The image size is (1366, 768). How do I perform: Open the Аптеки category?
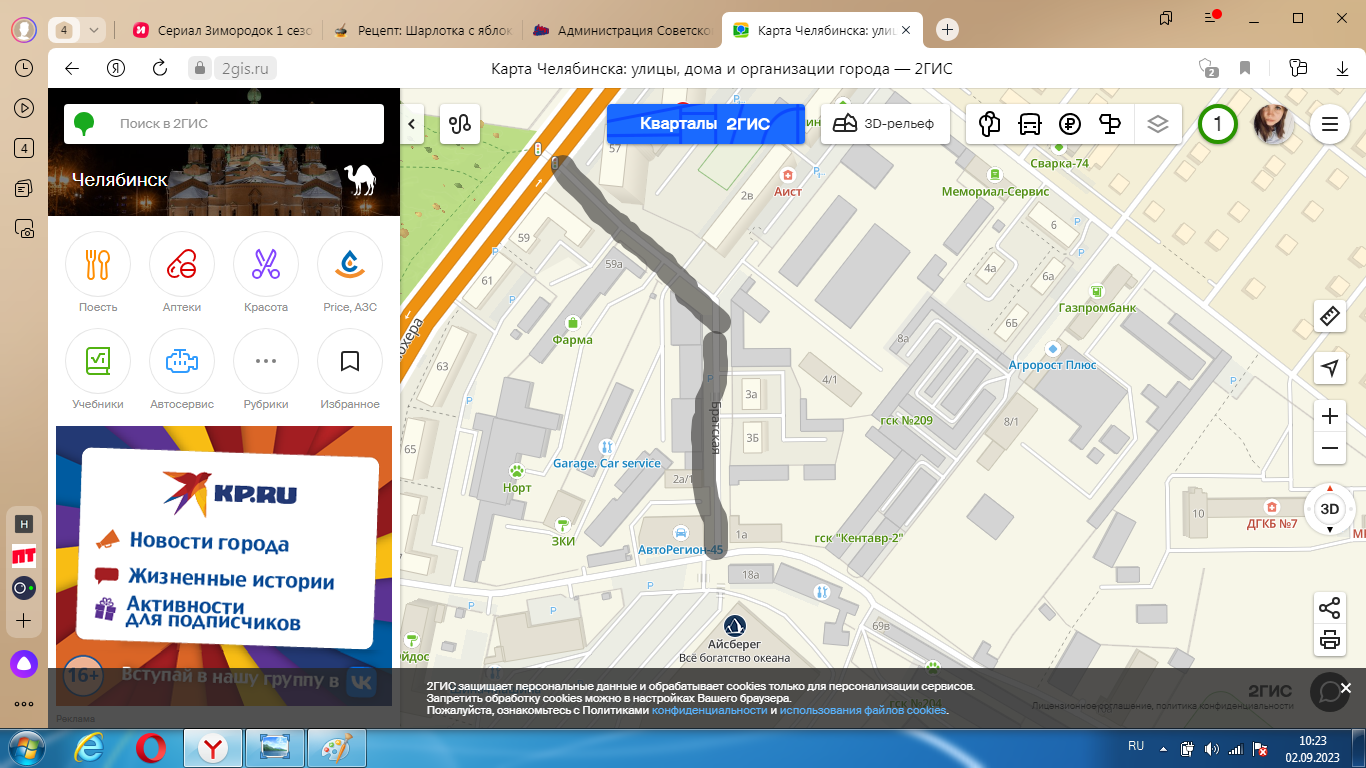182,273
